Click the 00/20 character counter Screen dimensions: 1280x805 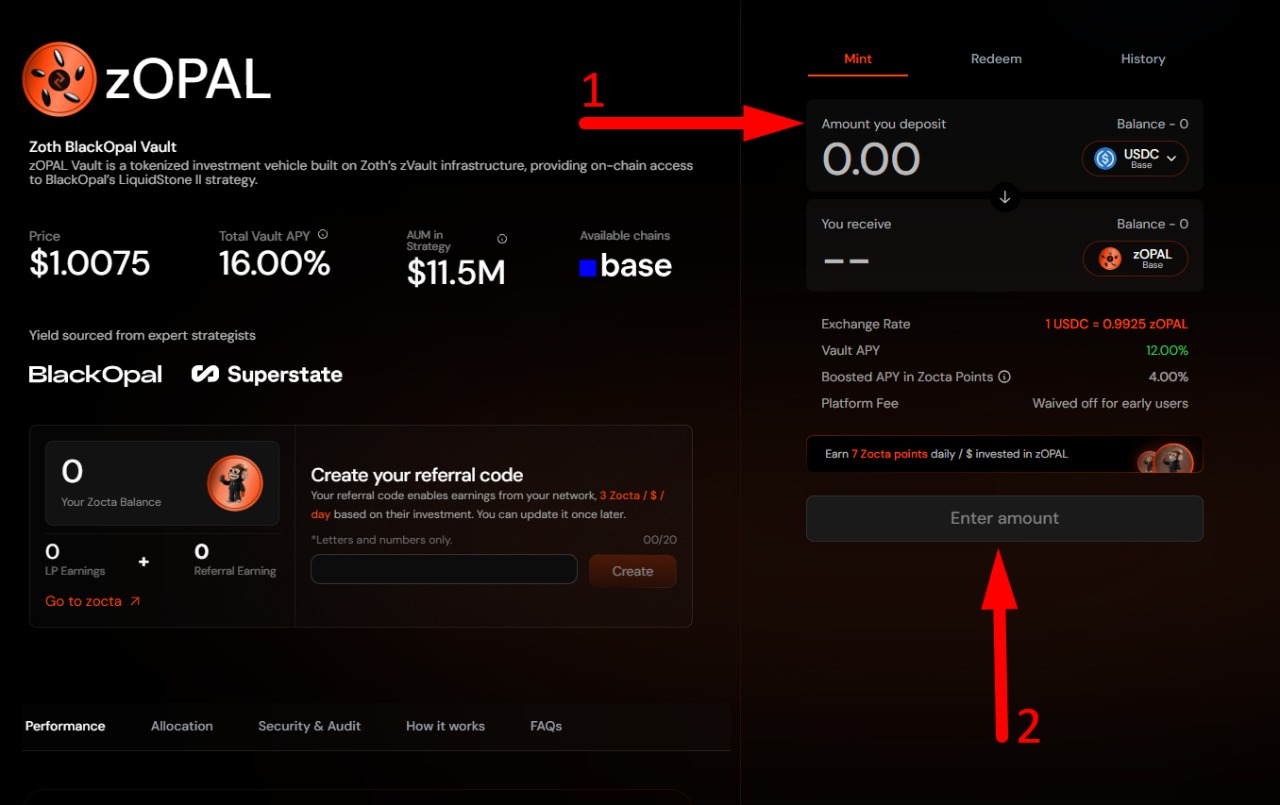660,540
